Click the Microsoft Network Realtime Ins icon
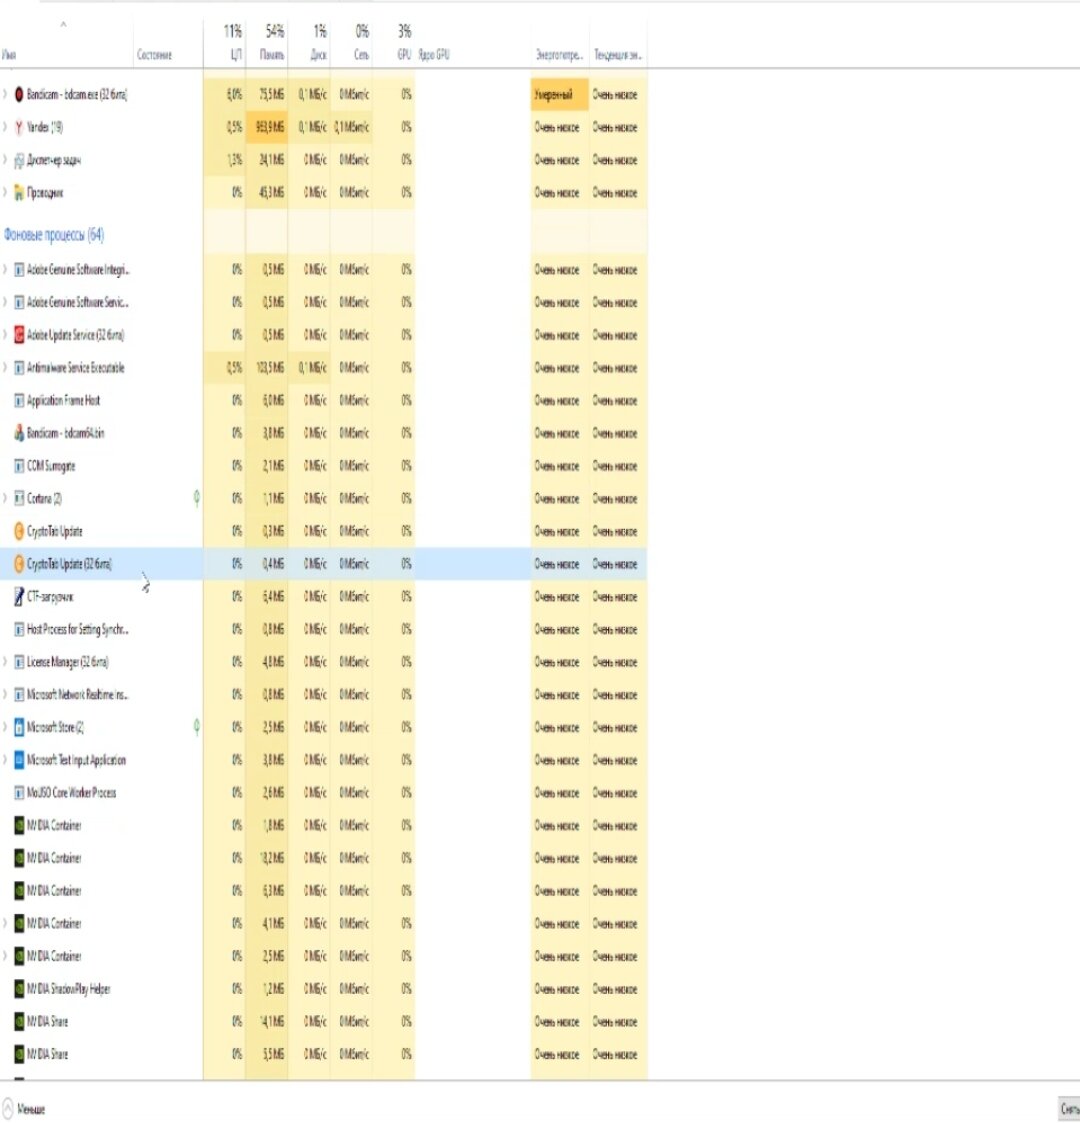Screen dimensions: 1080x1123 point(19,695)
